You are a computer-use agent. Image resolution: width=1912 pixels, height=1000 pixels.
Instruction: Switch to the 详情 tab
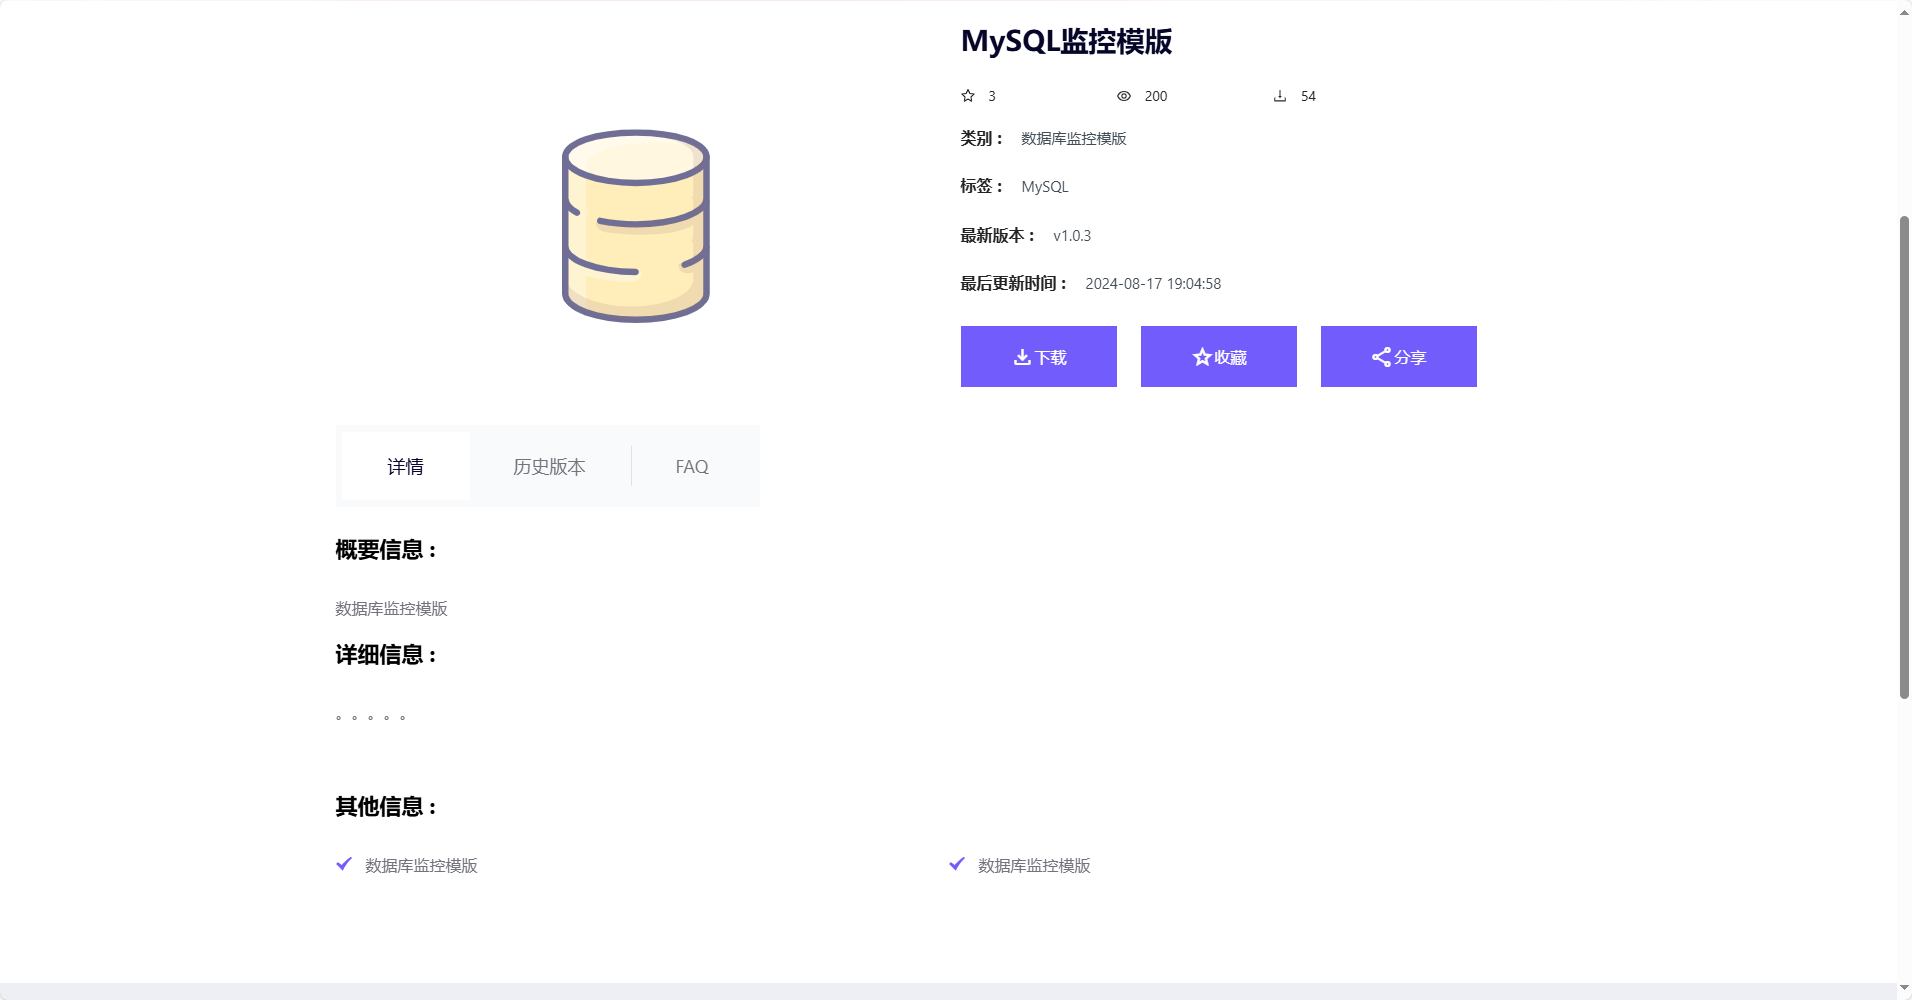click(x=406, y=467)
